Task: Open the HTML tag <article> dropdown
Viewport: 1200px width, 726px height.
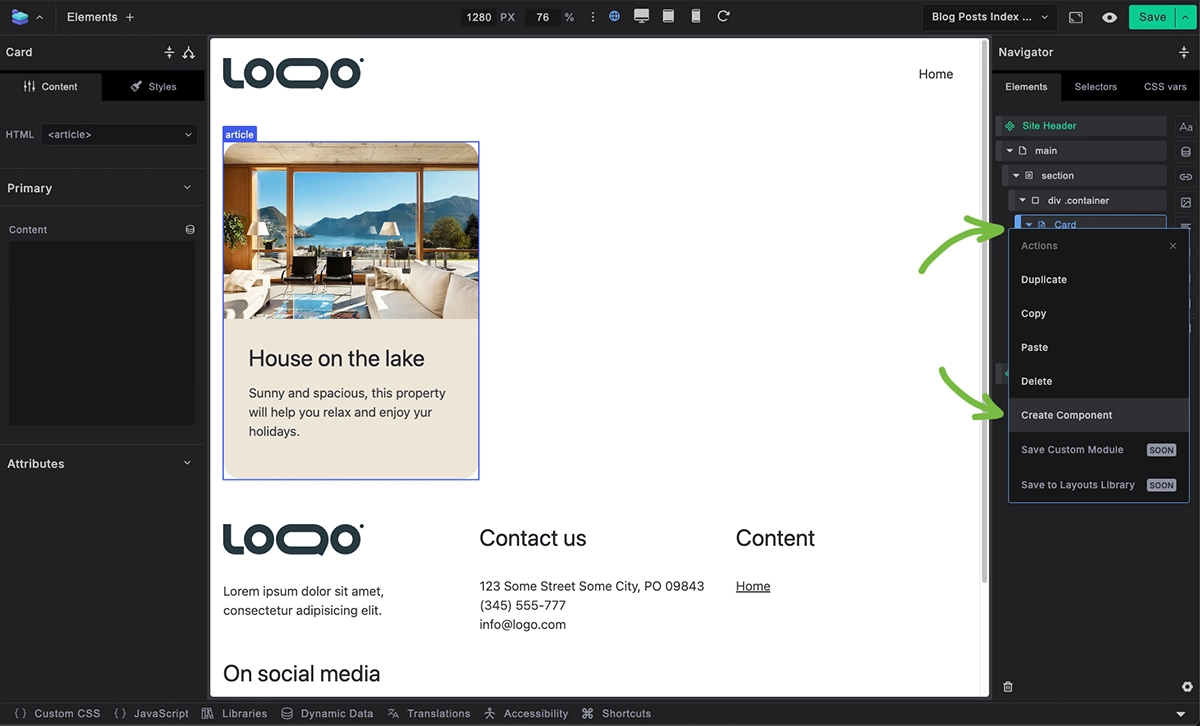Action: click(119, 134)
